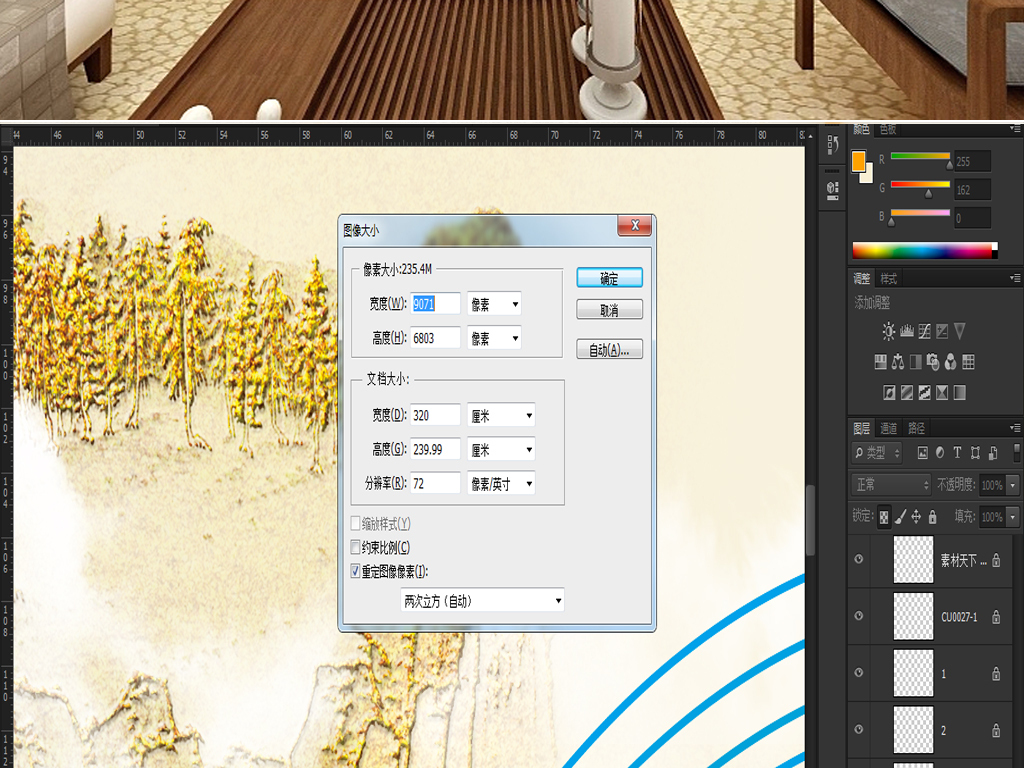Screen dimensions: 1024x768
Task: Add a Color Balance adjustment
Action: point(898,362)
